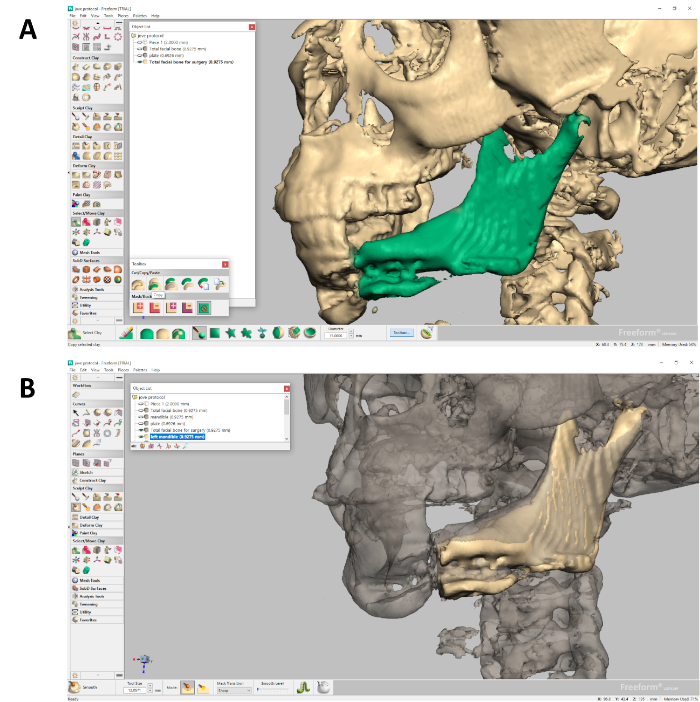
Task: Open the Tools menu in upper window
Action: [x=109, y=16]
